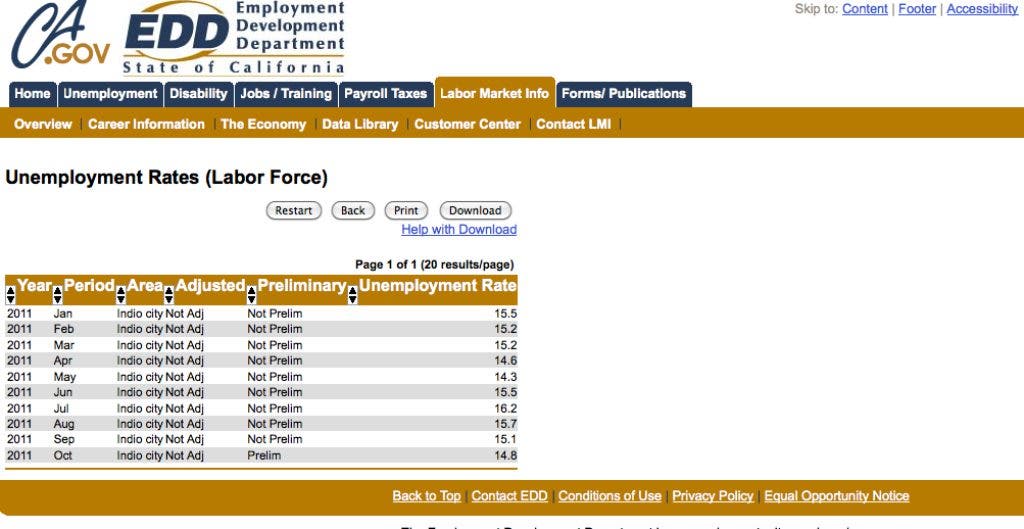
Task: Open the Jobs / Training tab
Action: tap(286, 94)
